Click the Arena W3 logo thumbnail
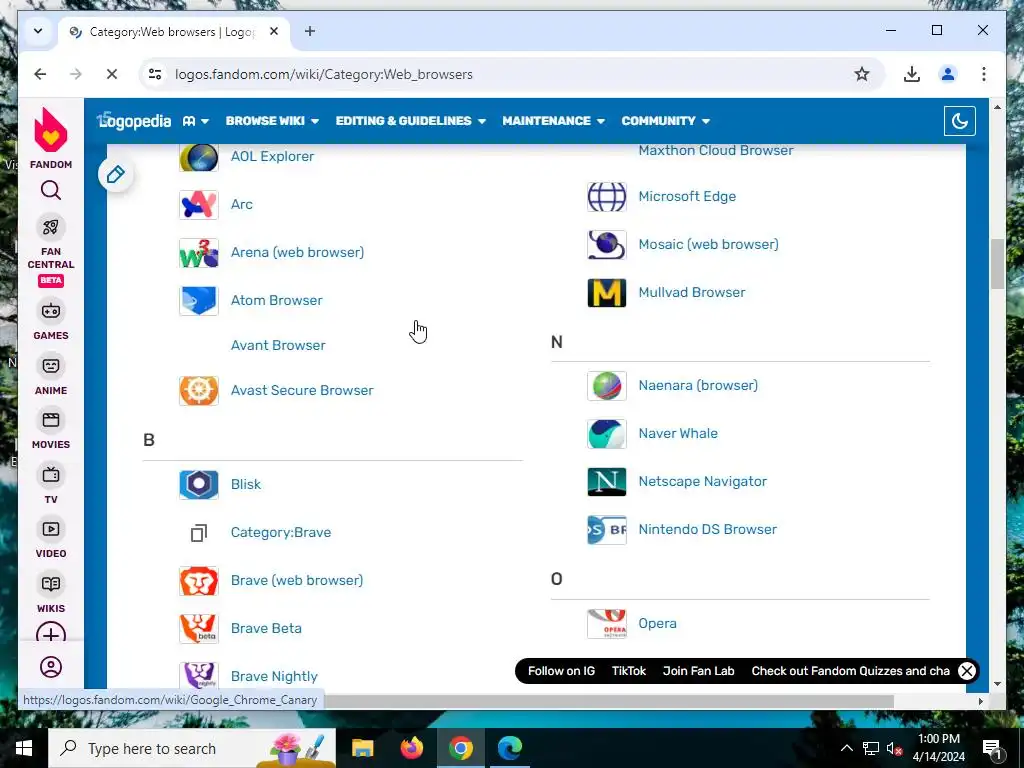This screenshot has width=1024, height=768. click(x=199, y=253)
